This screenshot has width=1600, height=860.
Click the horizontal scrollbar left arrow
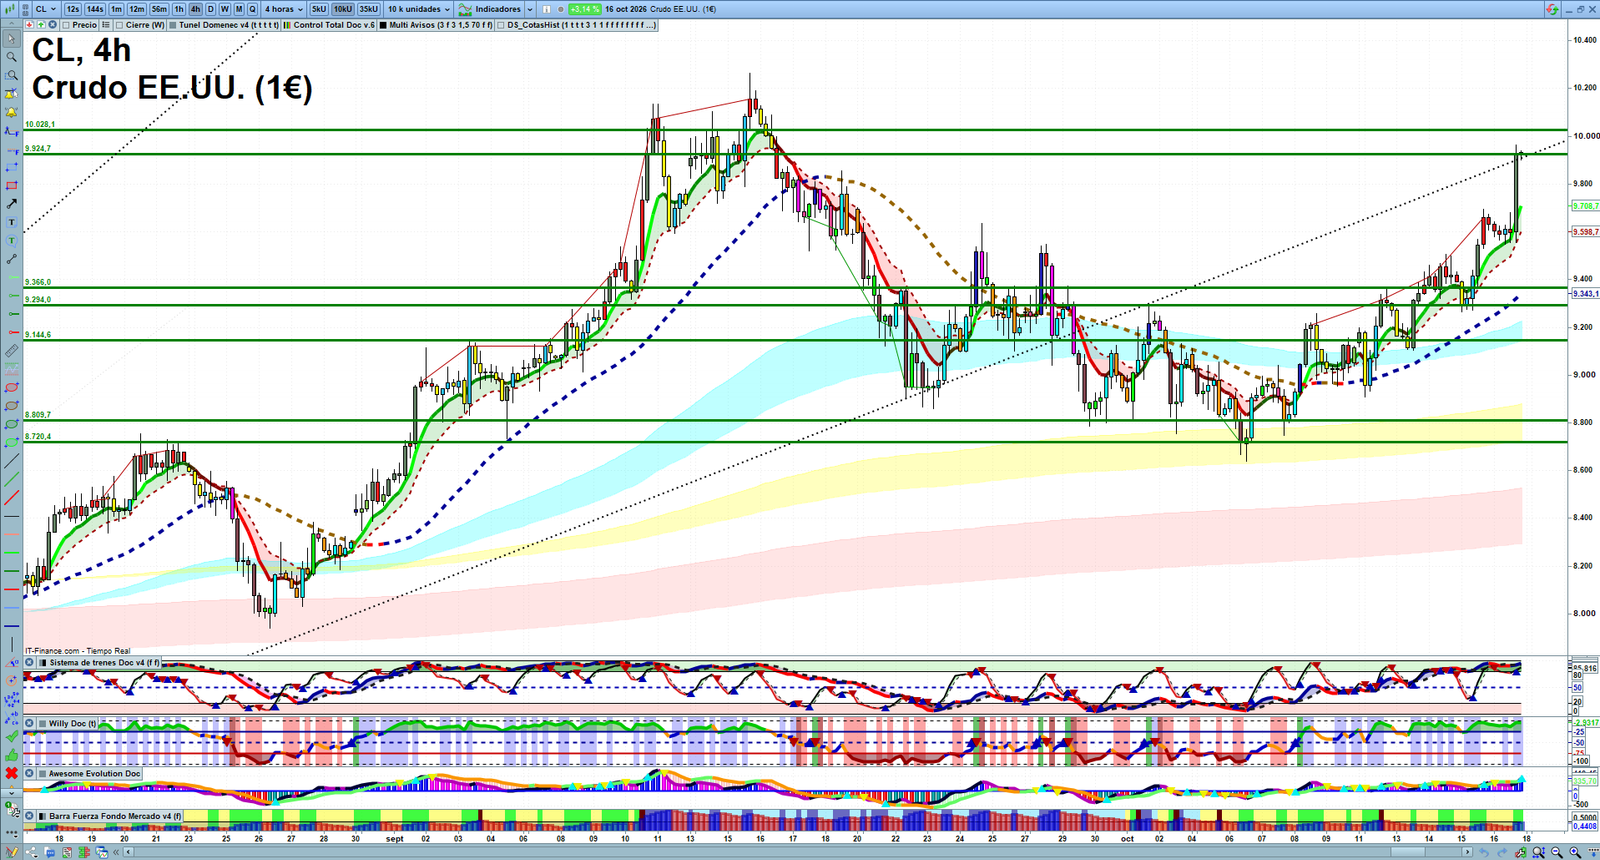click(128, 852)
